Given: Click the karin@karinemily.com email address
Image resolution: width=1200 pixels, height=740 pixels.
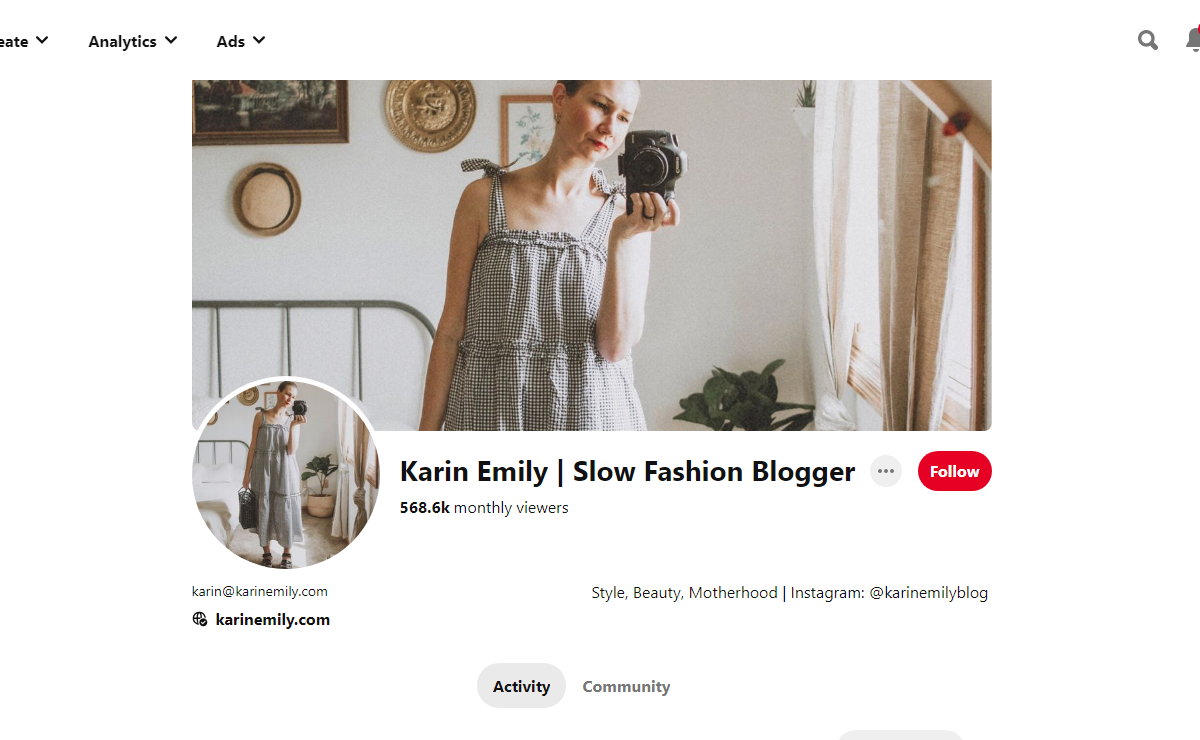Looking at the screenshot, I should [x=260, y=591].
